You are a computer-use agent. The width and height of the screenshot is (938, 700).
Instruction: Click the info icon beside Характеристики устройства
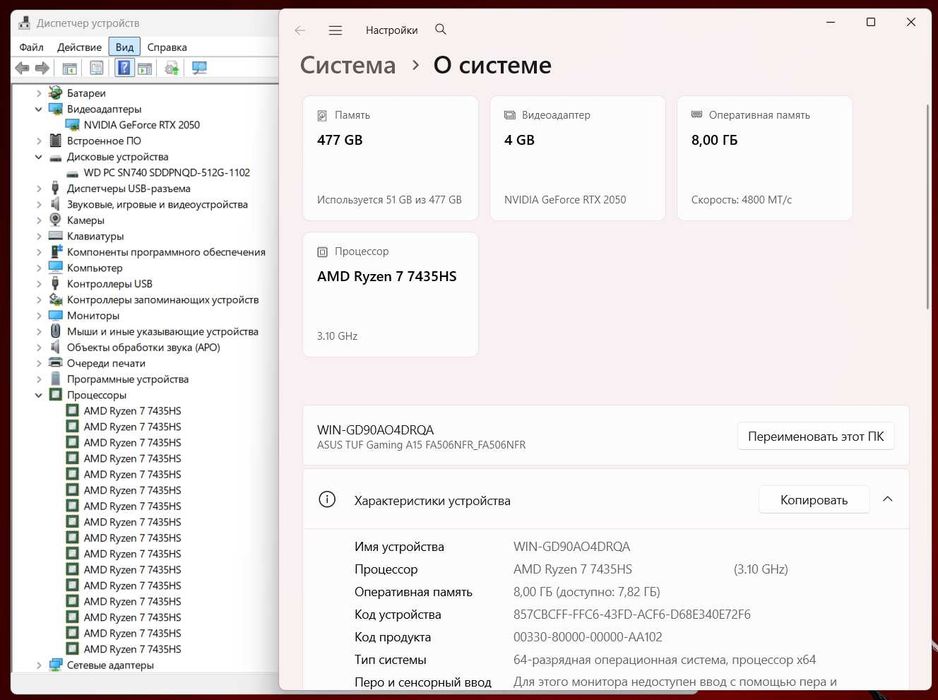(x=327, y=500)
